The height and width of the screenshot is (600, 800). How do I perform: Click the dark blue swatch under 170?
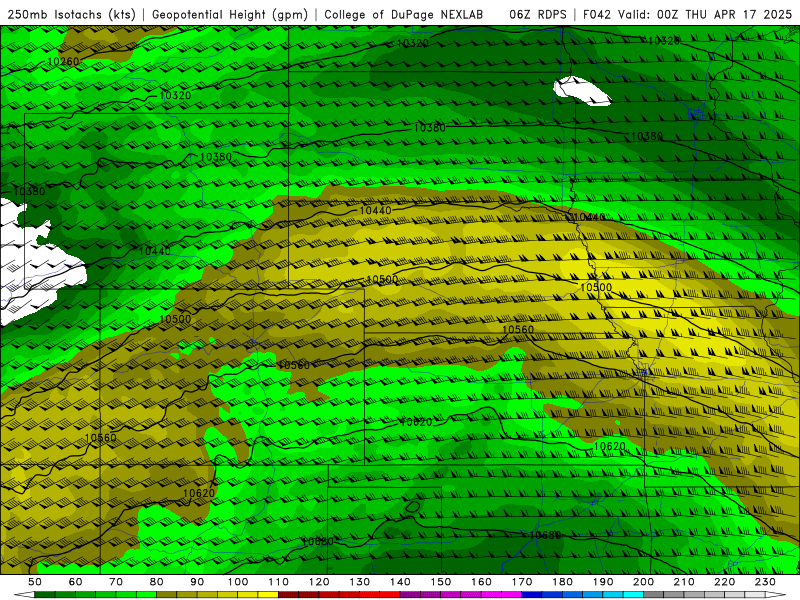click(532, 595)
